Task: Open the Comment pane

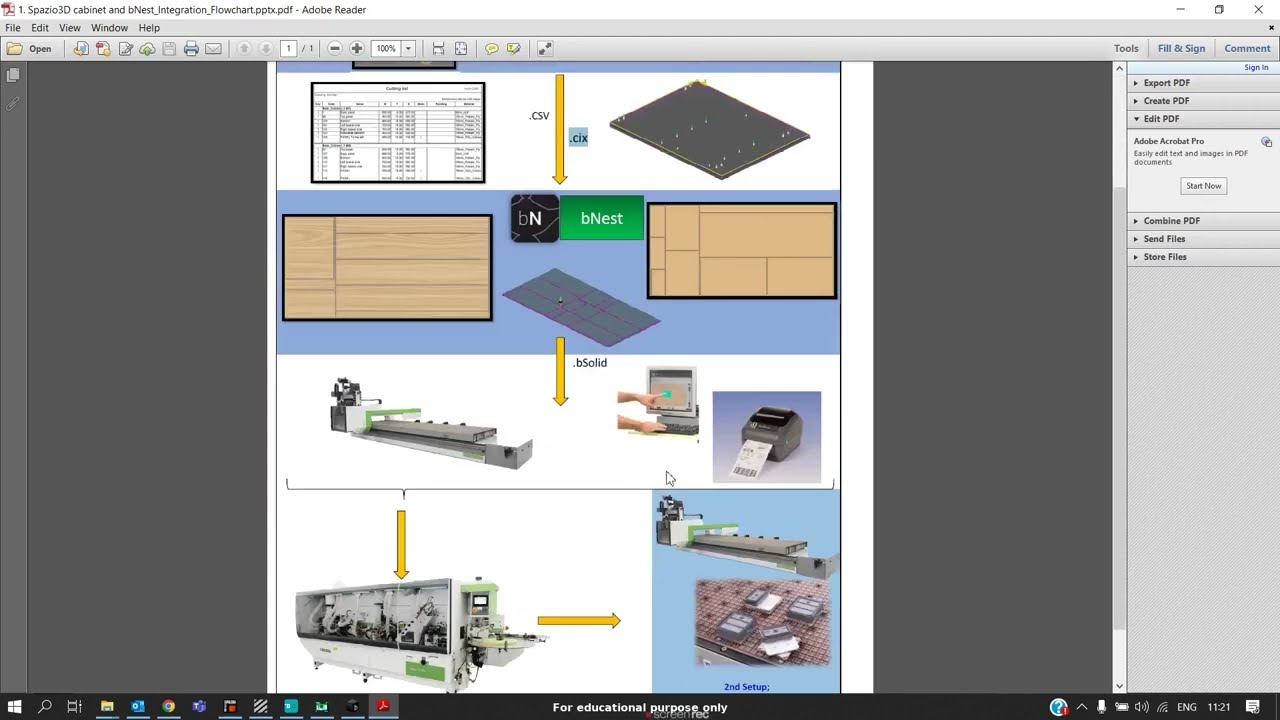Action: pos(1247,48)
